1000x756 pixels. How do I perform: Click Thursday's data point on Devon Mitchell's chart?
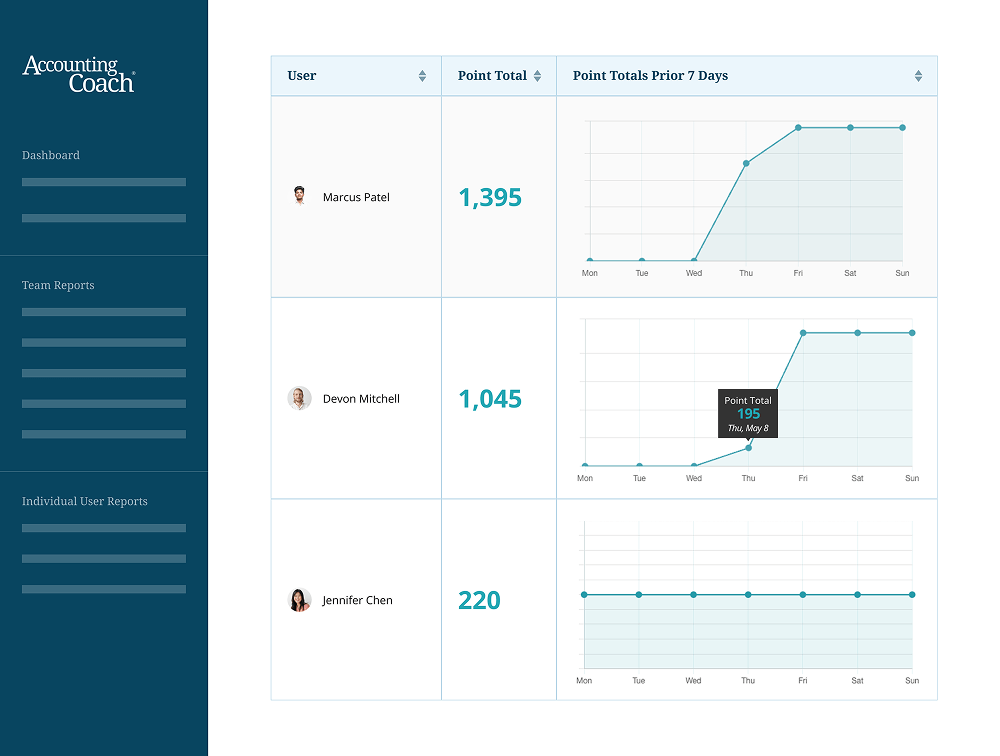point(747,448)
